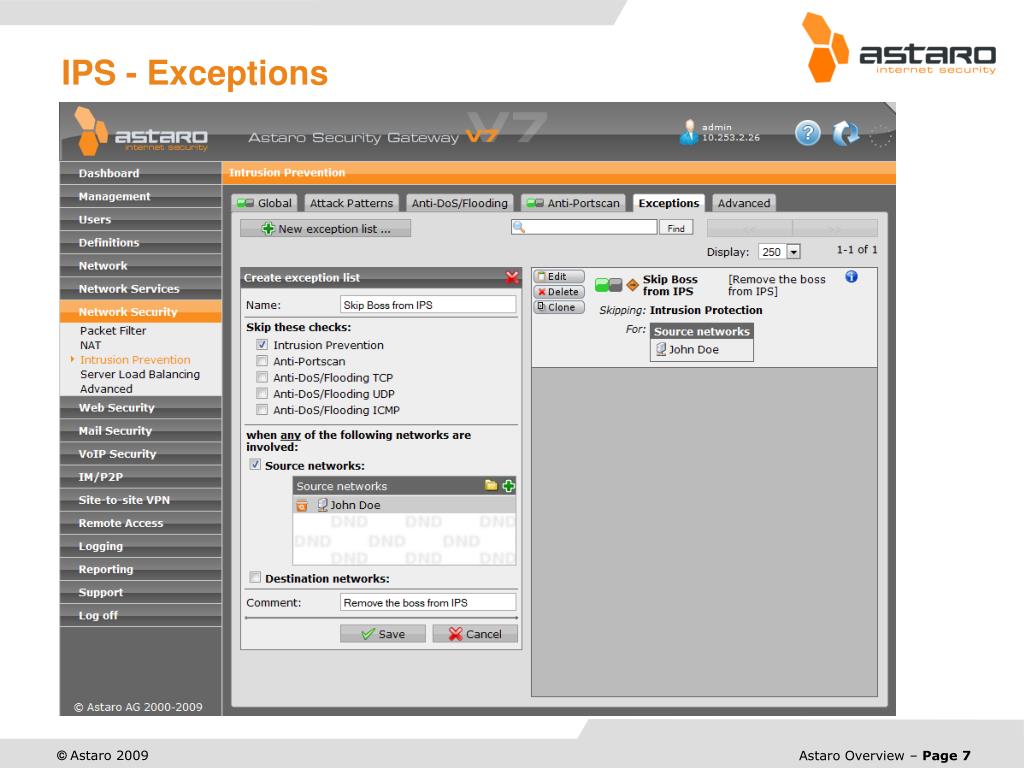Click the admin user avatar icon
This screenshot has width=1024, height=768.
(x=688, y=133)
